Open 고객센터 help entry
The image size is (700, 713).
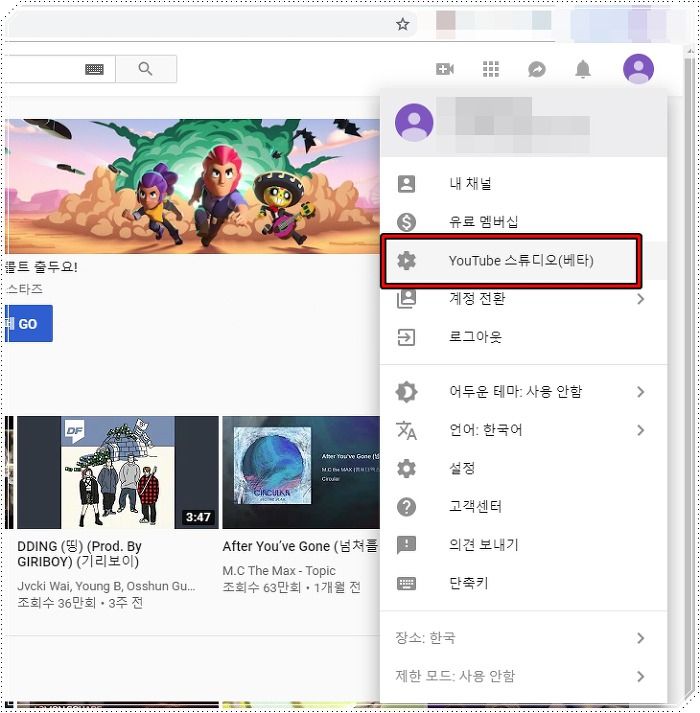(x=523, y=507)
